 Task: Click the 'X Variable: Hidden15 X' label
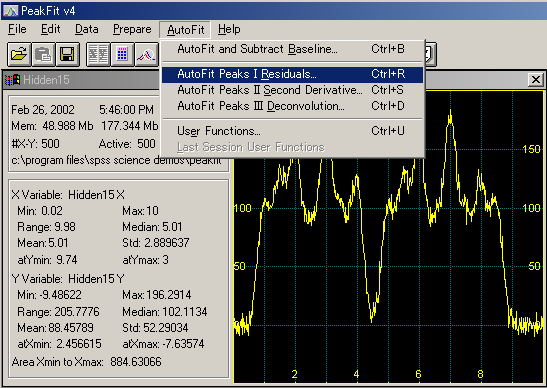(68, 195)
